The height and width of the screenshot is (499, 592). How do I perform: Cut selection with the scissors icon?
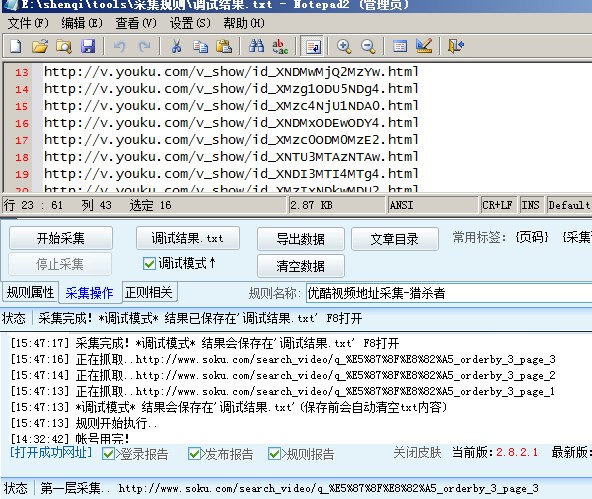(x=176, y=46)
